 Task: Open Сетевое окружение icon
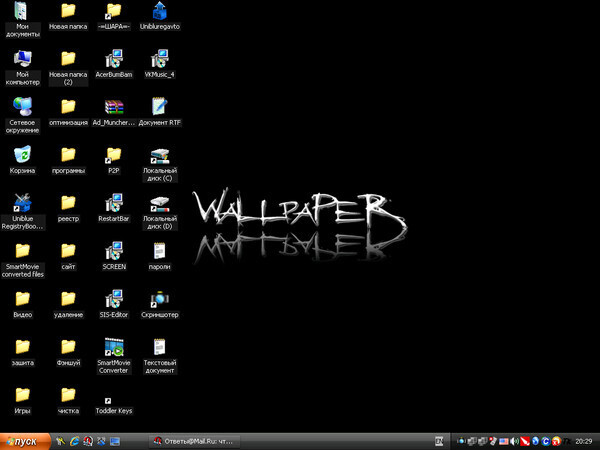(22, 115)
